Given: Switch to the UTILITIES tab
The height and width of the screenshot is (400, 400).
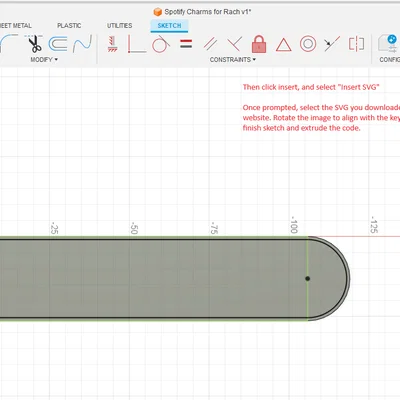Looking at the screenshot, I should click(x=119, y=26).
